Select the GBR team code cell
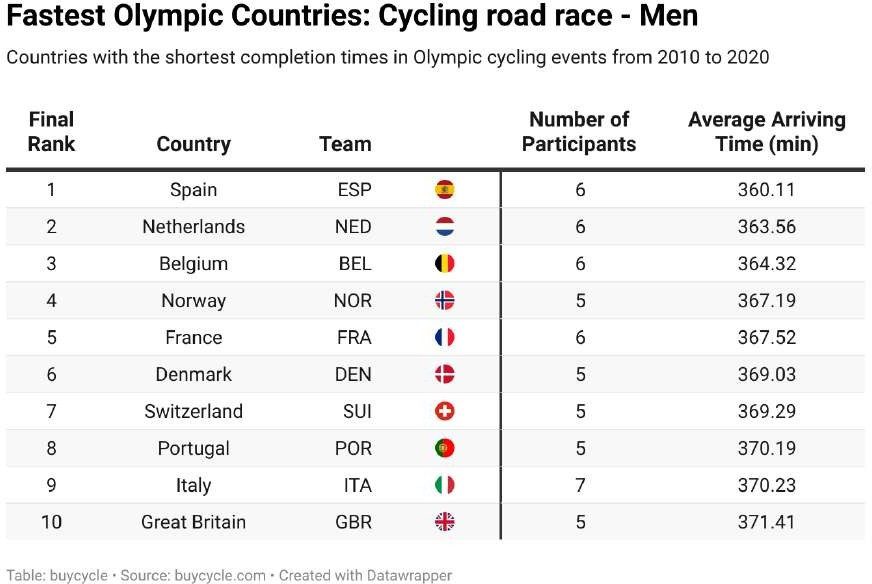 353,521
